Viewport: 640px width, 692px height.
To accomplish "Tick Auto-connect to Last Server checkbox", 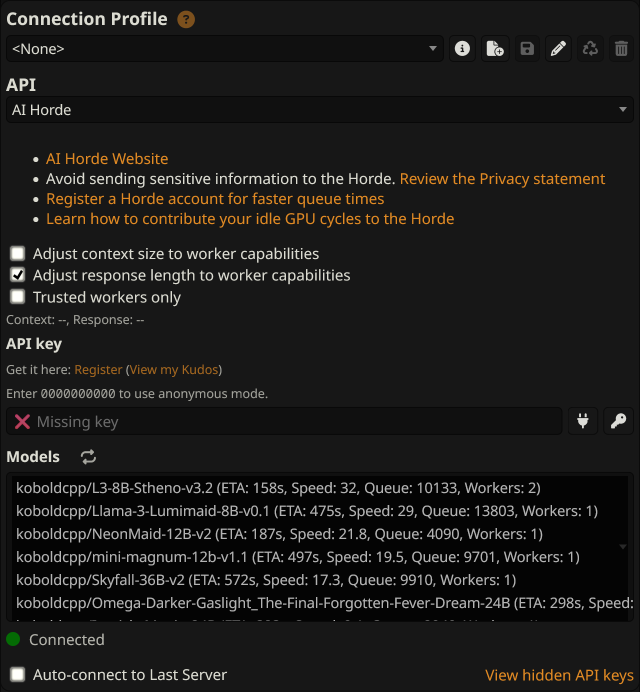I will click(18, 674).
